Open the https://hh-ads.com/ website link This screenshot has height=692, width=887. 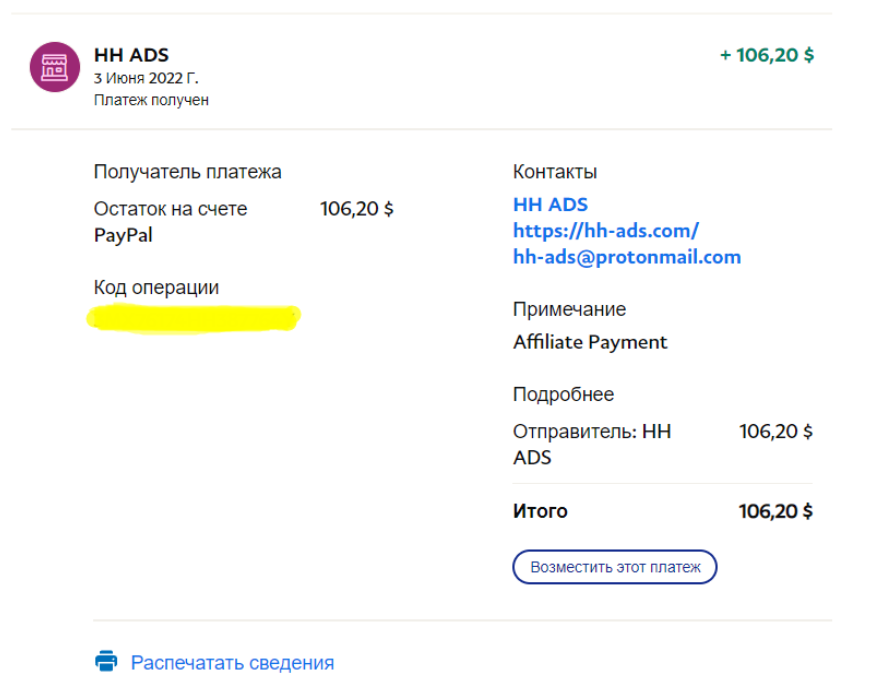pyautogui.click(x=605, y=230)
